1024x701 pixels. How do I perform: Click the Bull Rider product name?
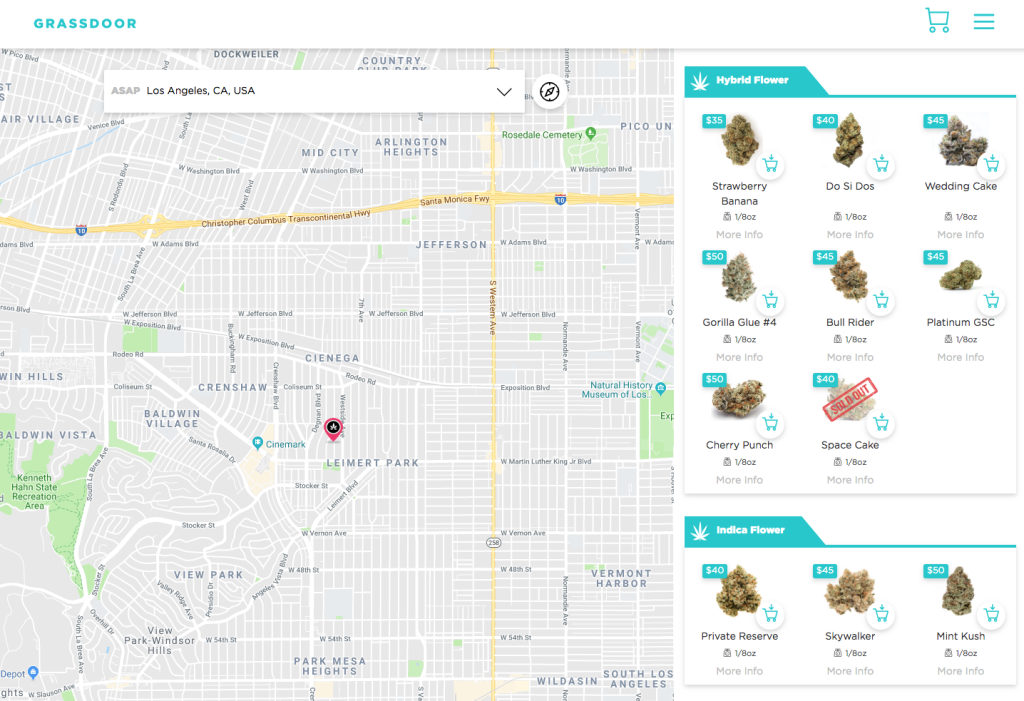[850, 322]
